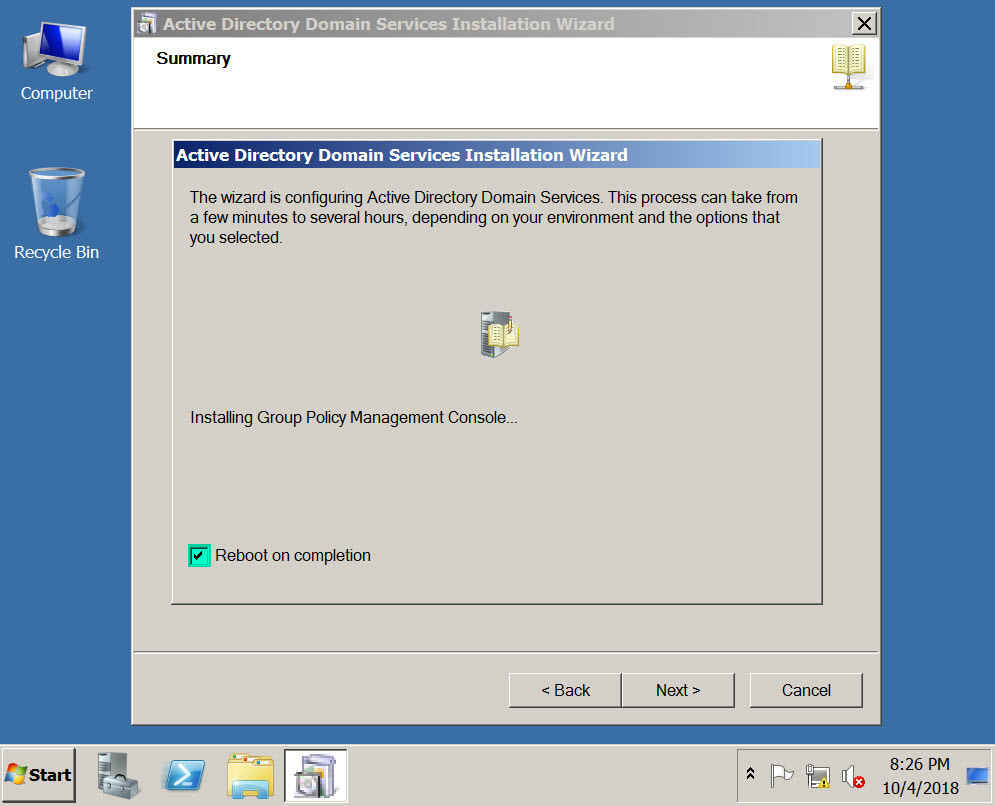Uncheck the Reboot on completion checkbox

pos(199,555)
